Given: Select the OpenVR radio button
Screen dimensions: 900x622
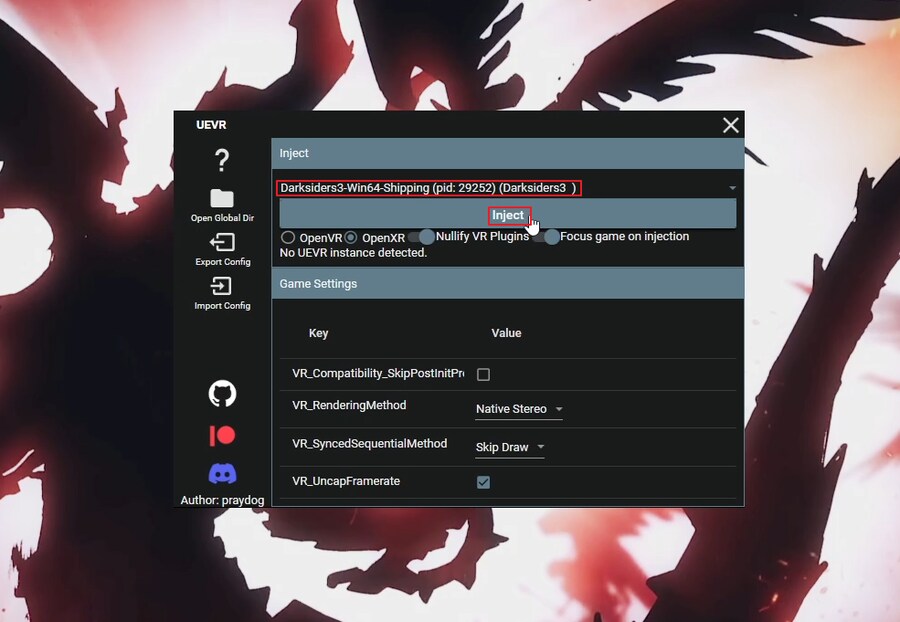Looking at the screenshot, I should [x=288, y=238].
